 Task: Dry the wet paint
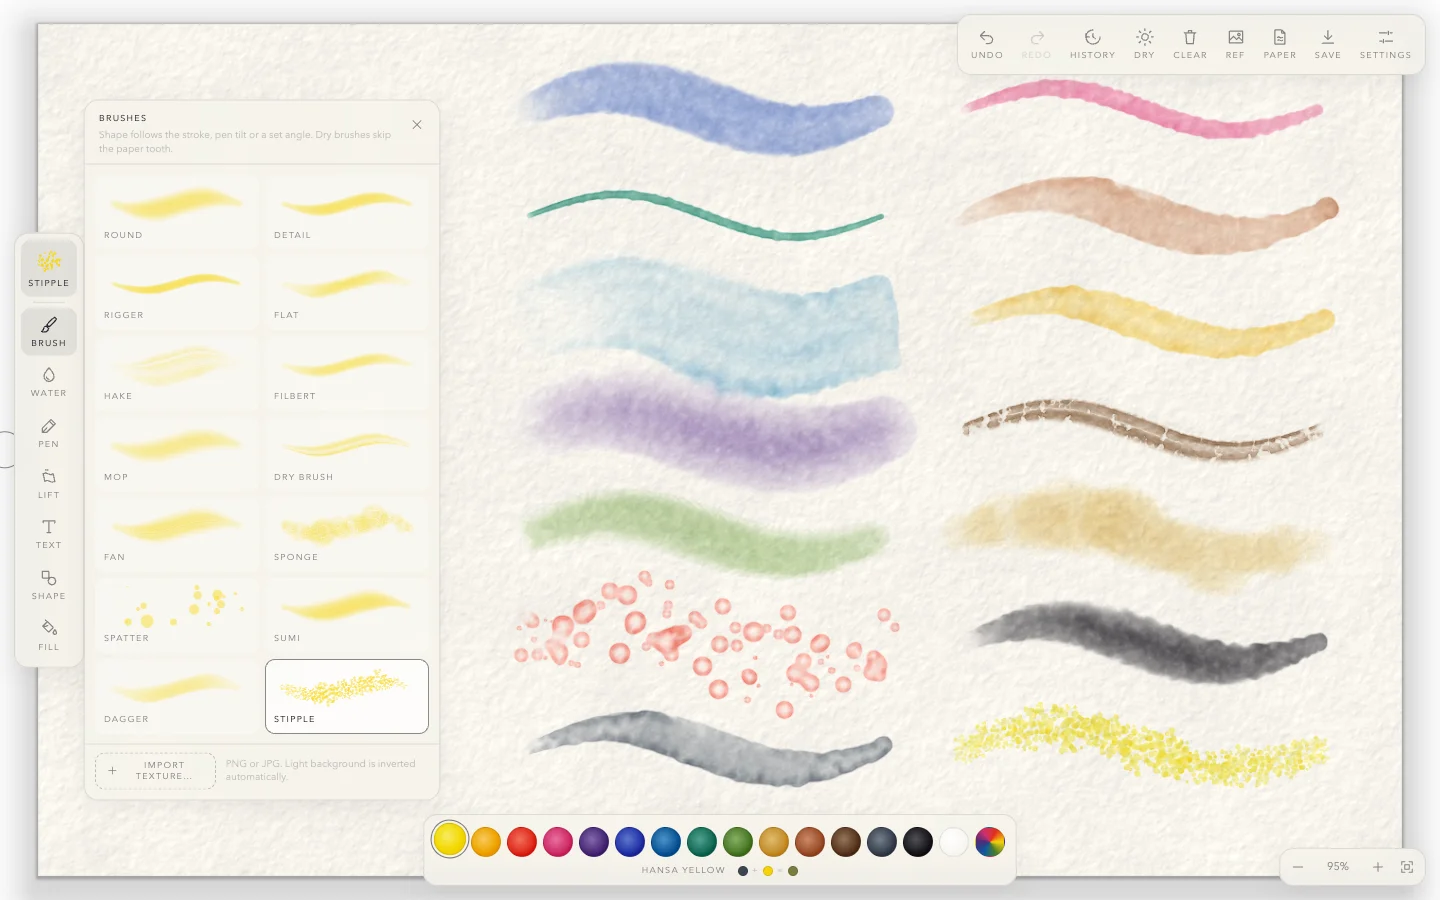click(x=1144, y=44)
